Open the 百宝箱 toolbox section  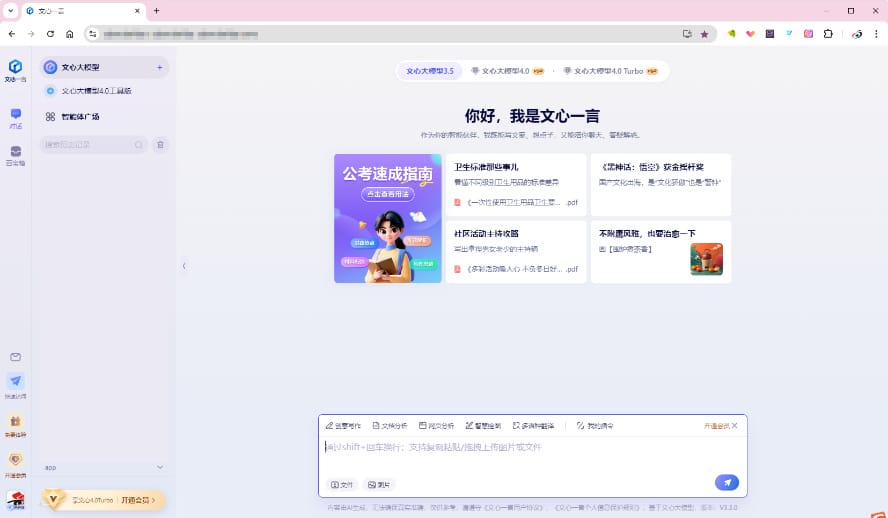coord(16,155)
